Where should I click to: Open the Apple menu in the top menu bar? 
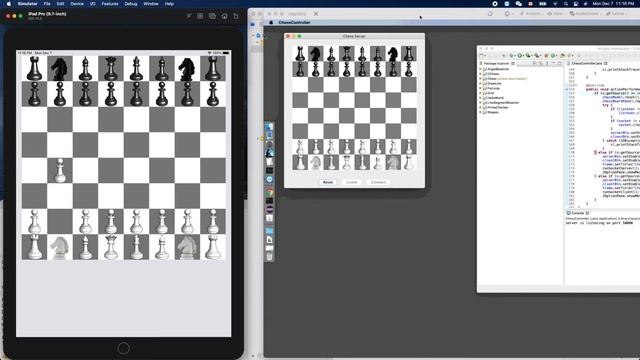click(x=9, y=4)
